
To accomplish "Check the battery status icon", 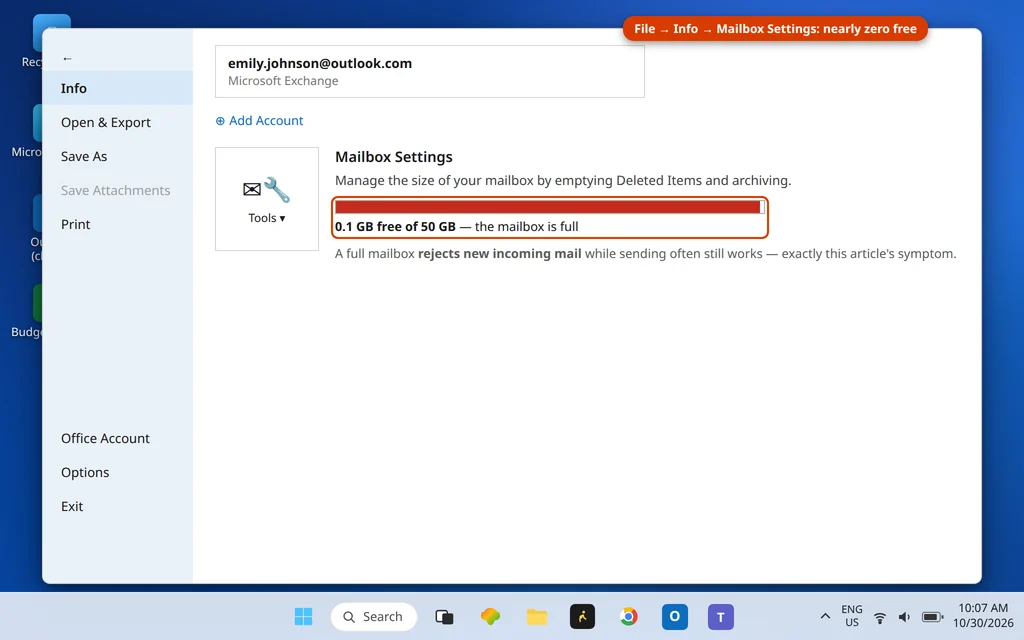I will tap(933, 617).
